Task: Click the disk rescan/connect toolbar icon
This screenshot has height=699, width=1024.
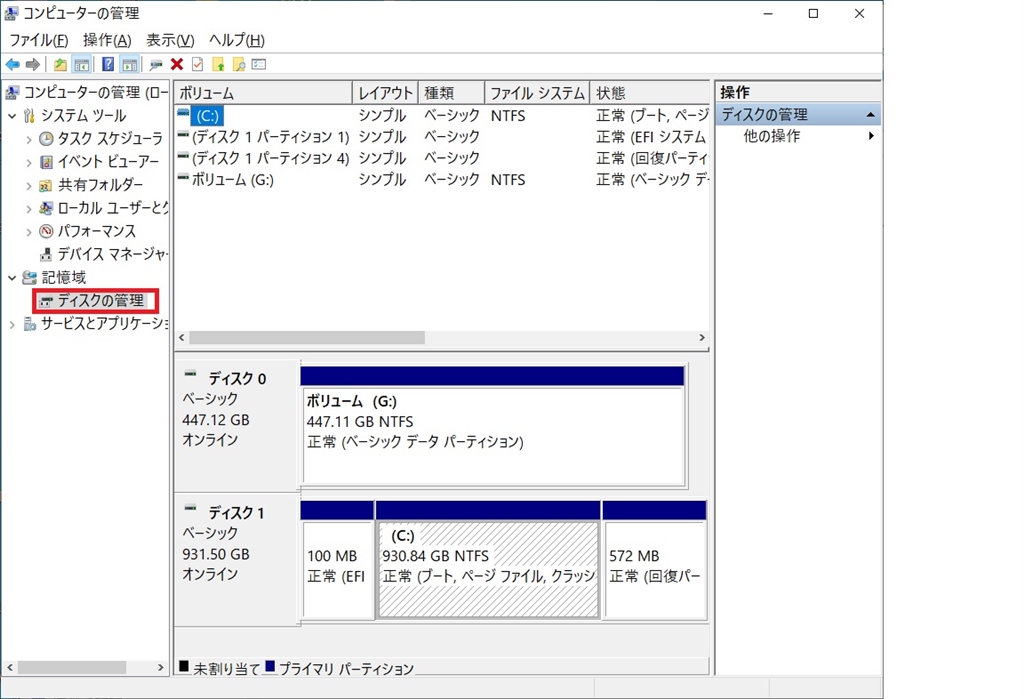Action: [x=155, y=65]
